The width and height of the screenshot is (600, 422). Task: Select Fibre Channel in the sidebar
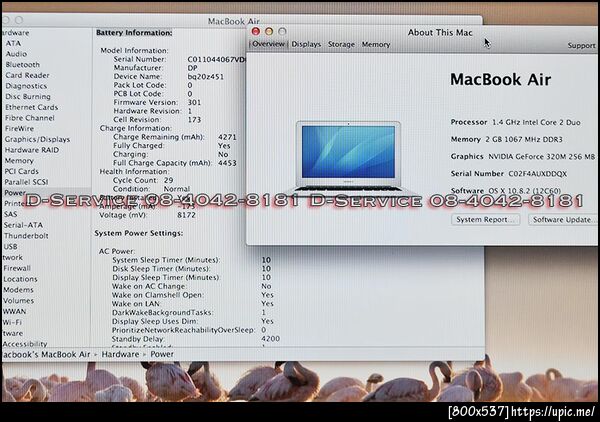[29, 118]
